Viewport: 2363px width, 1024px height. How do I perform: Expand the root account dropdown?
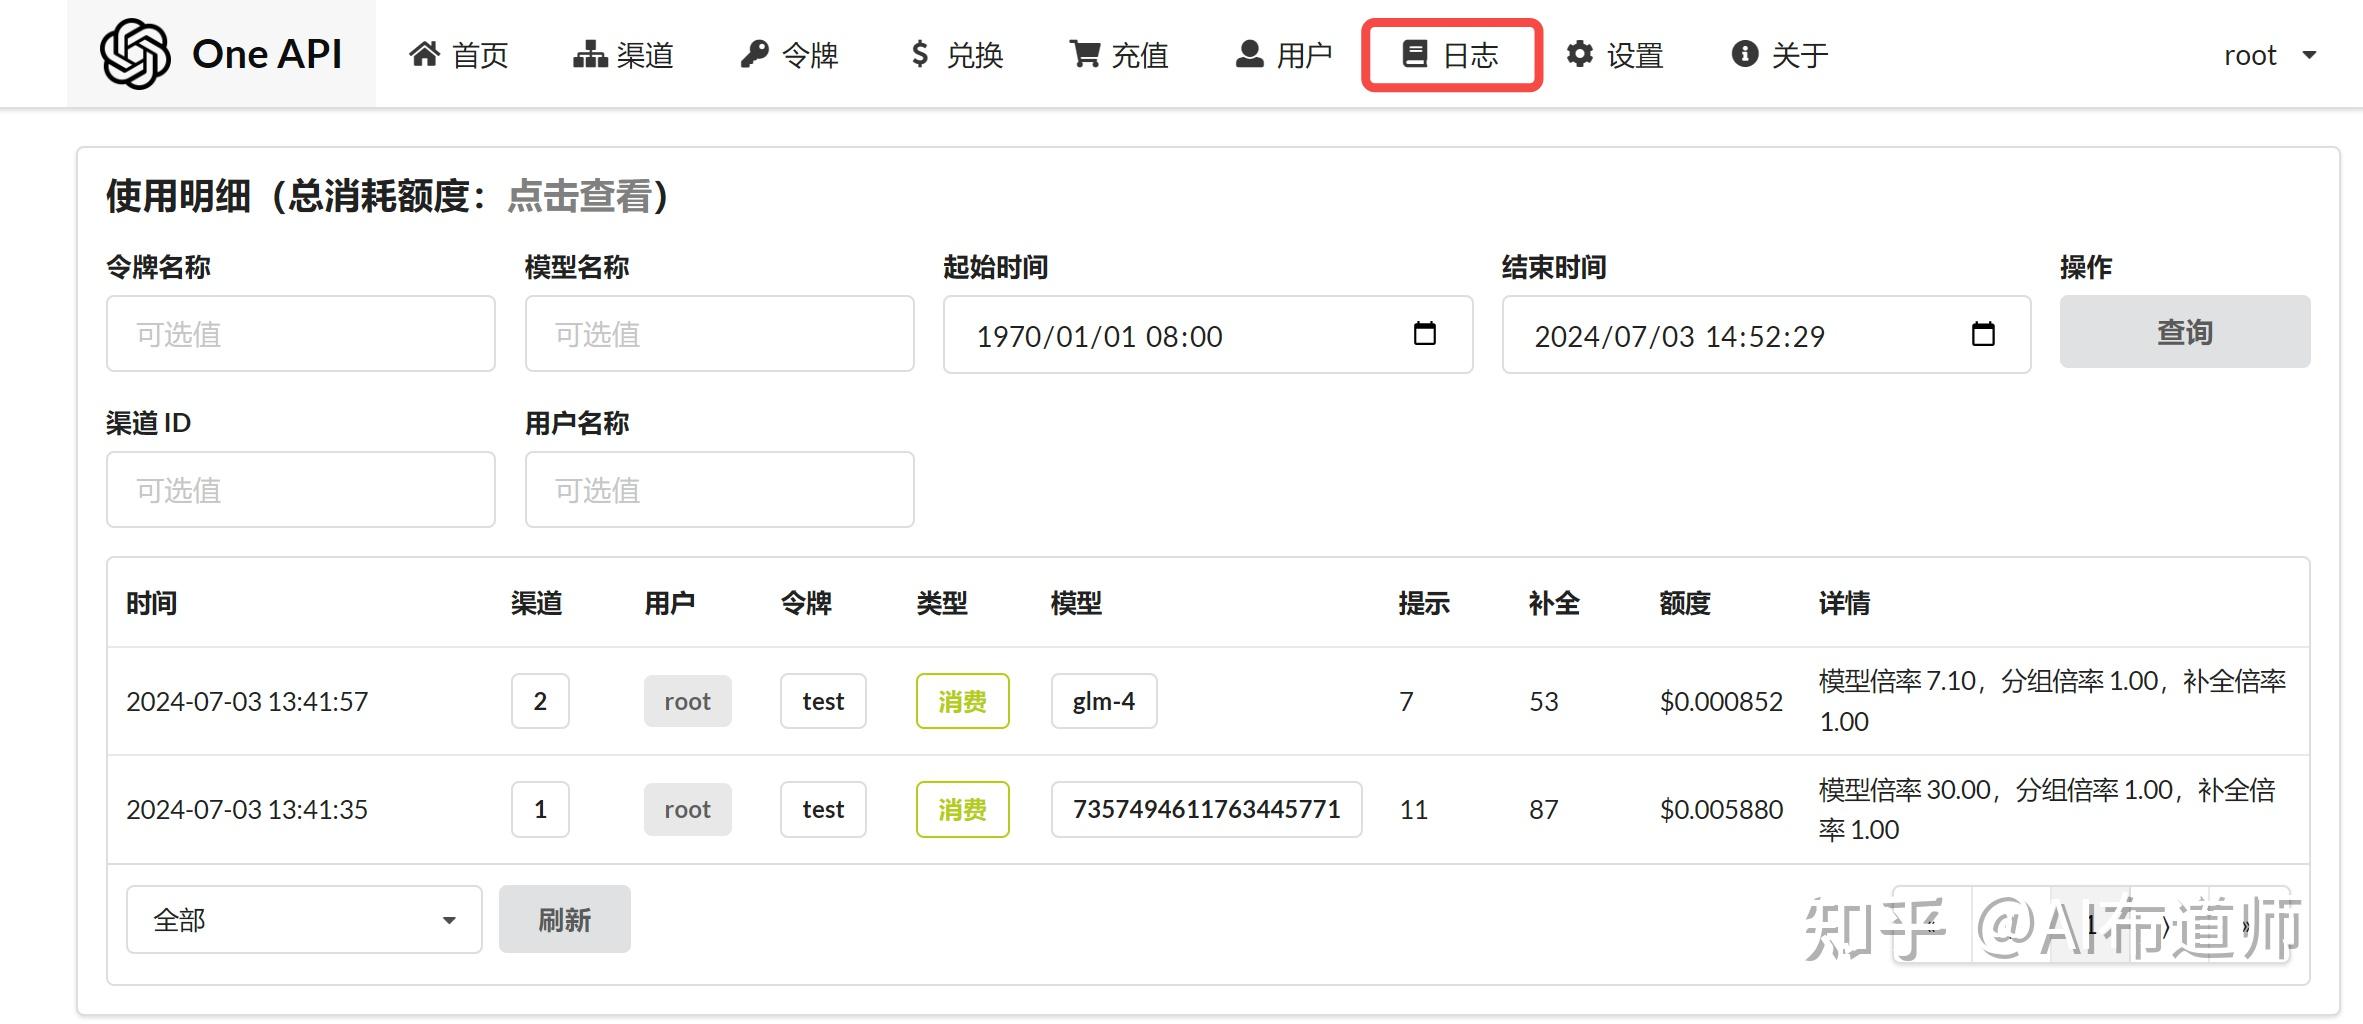[x=2270, y=55]
